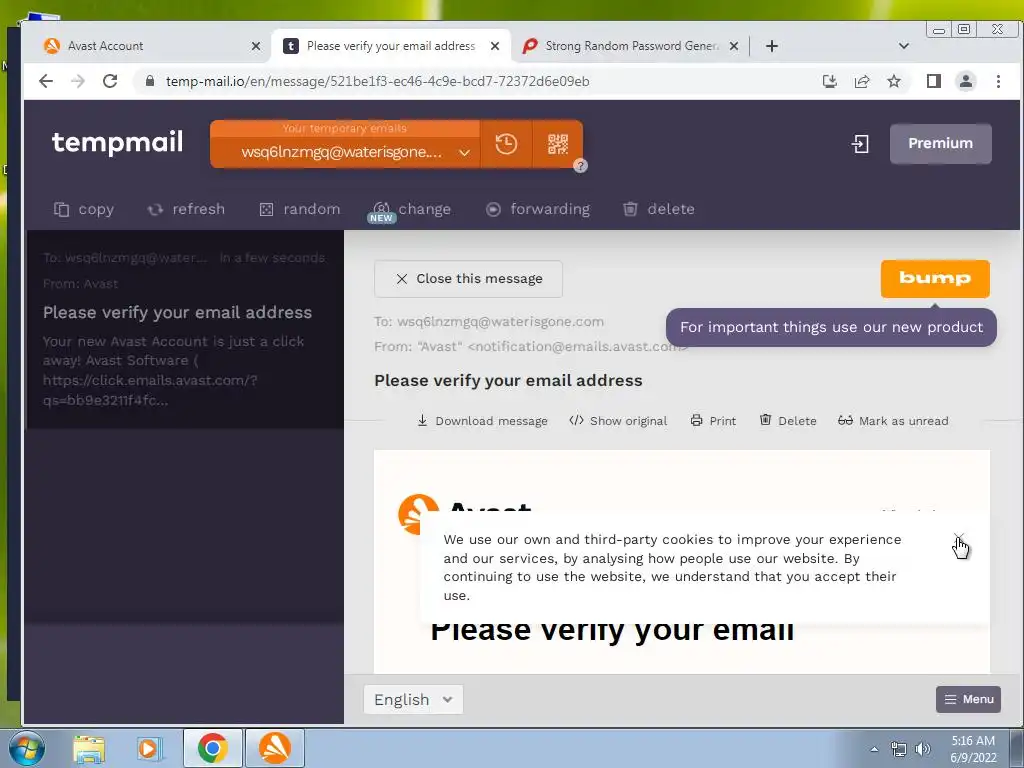Print the message
The width and height of the screenshot is (1024, 768).
[x=713, y=421]
